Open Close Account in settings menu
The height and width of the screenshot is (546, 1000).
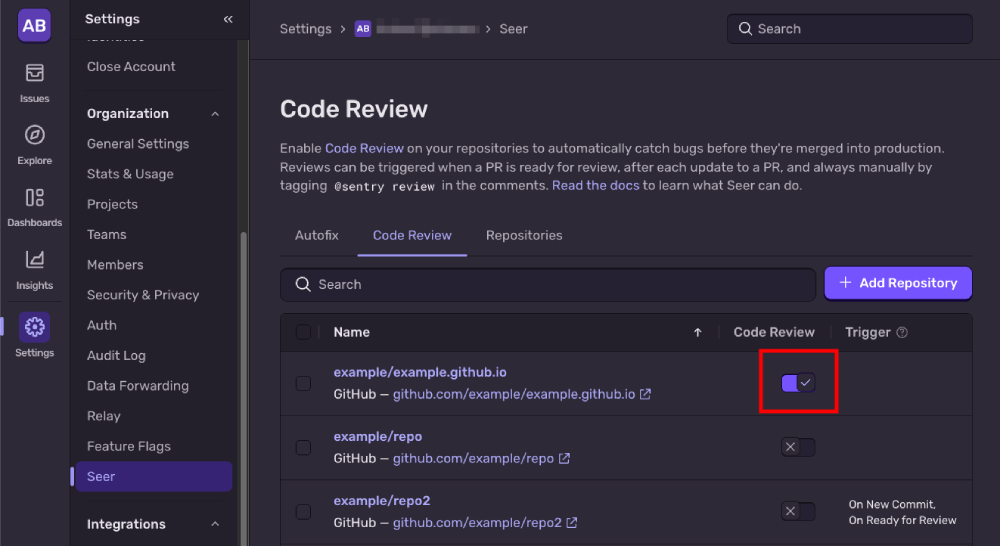(x=131, y=66)
